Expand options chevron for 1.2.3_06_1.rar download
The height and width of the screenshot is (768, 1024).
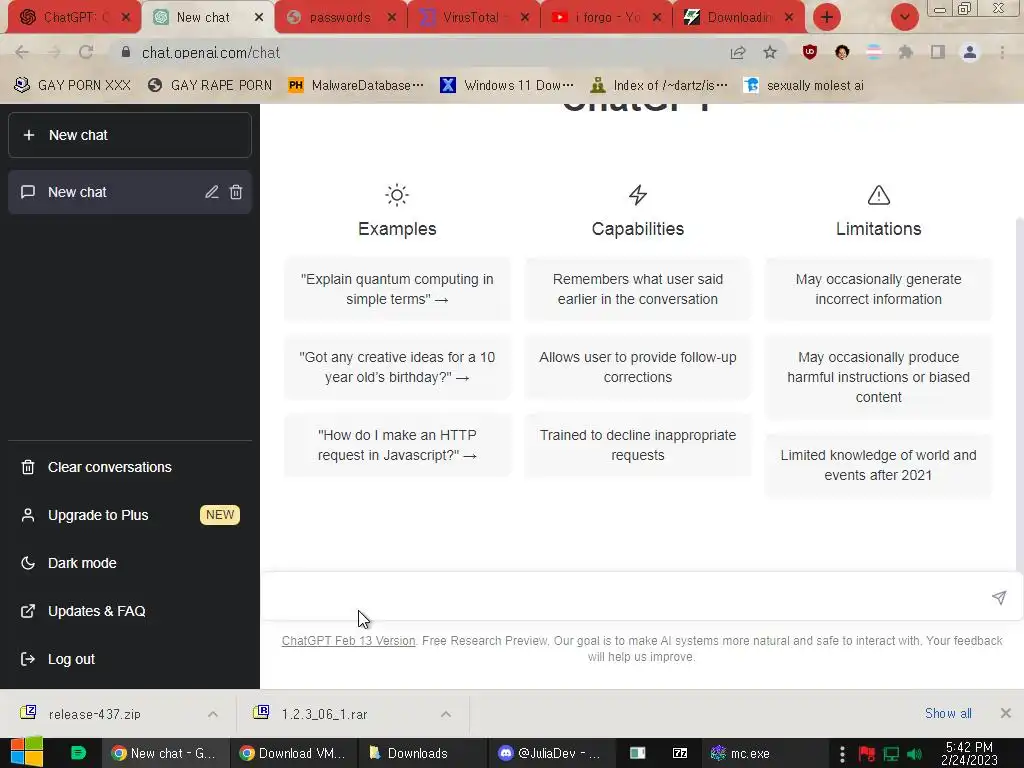[x=446, y=714]
